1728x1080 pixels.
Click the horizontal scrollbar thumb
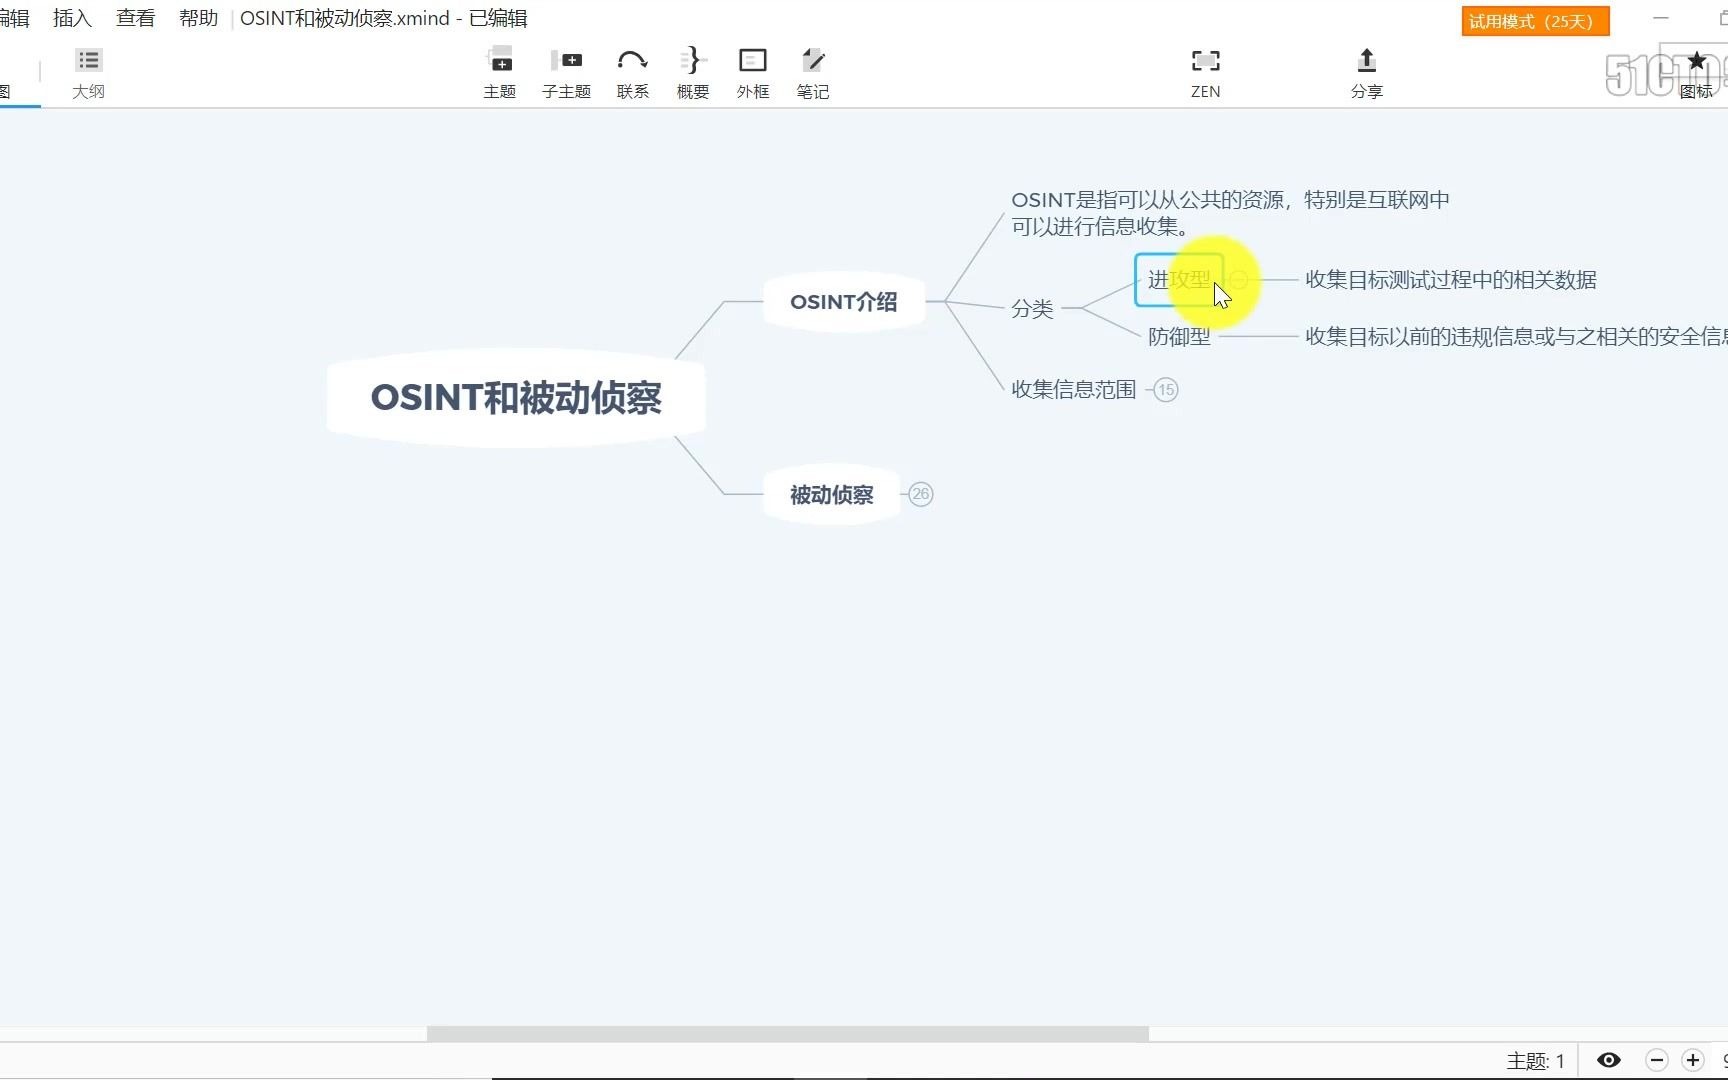[x=788, y=1034]
